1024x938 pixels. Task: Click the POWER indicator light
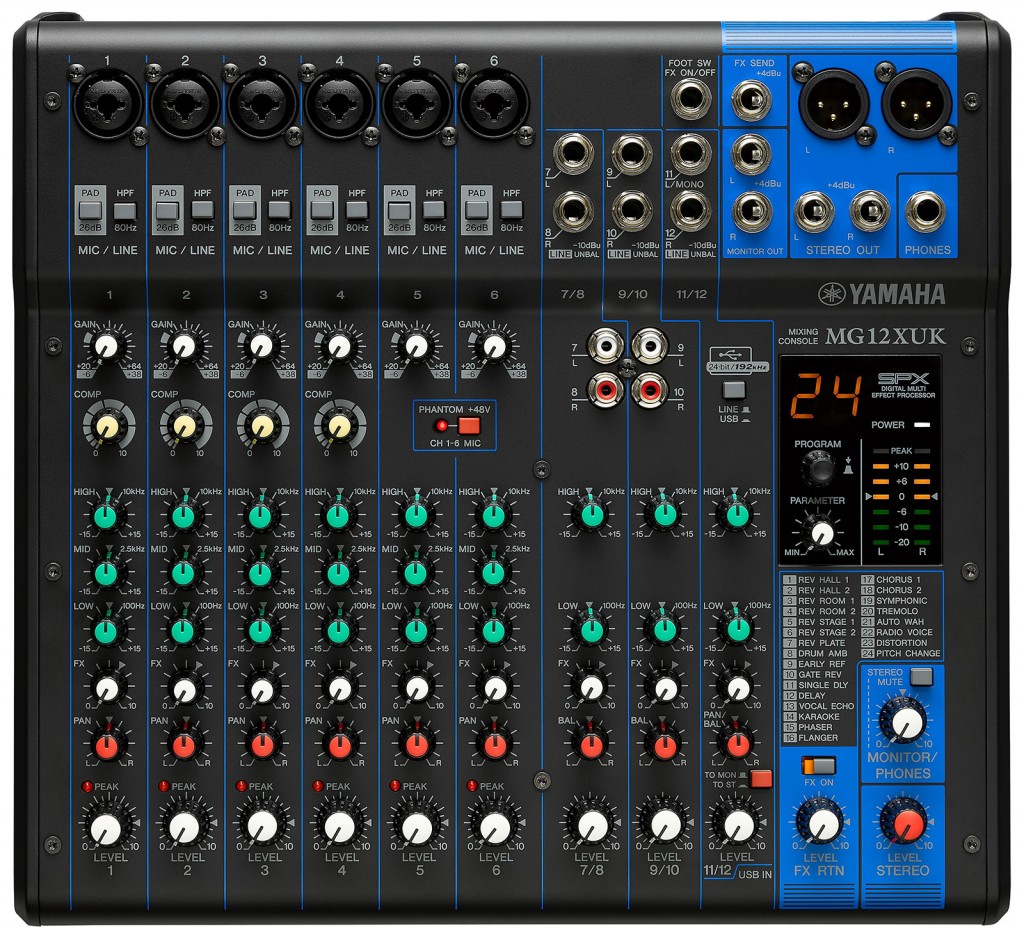coord(921,425)
